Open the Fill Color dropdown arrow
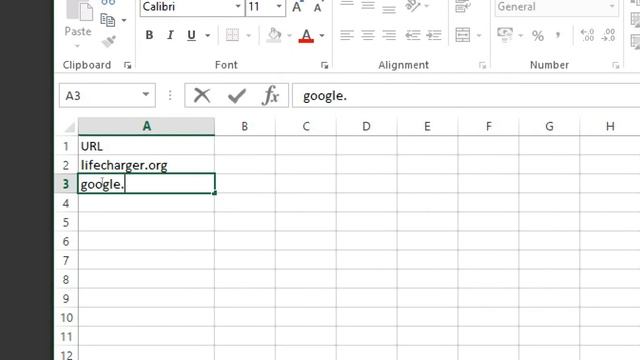The width and height of the screenshot is (640, 360). point(289,36)
